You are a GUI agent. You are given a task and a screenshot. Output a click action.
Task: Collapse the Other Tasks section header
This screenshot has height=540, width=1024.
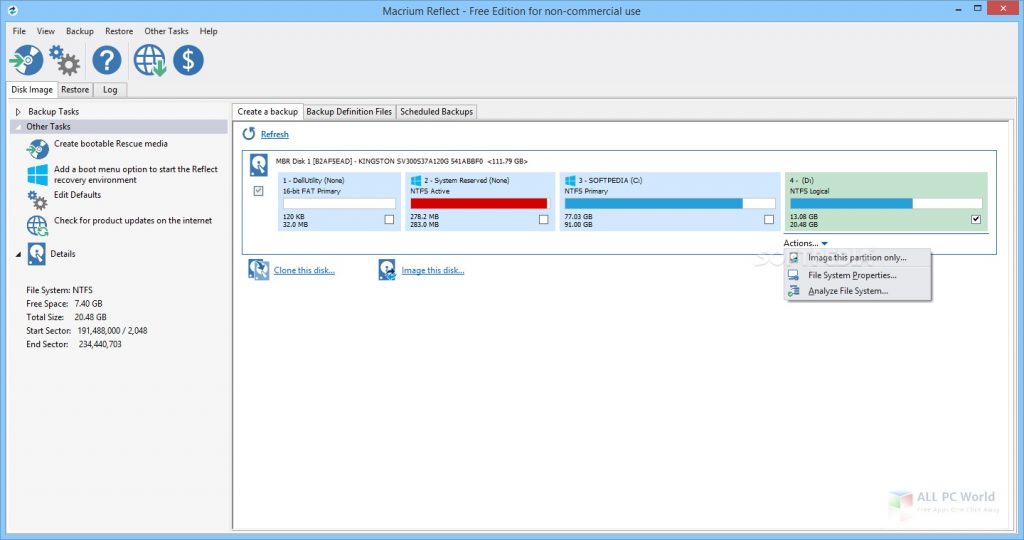tap(119, 127)
